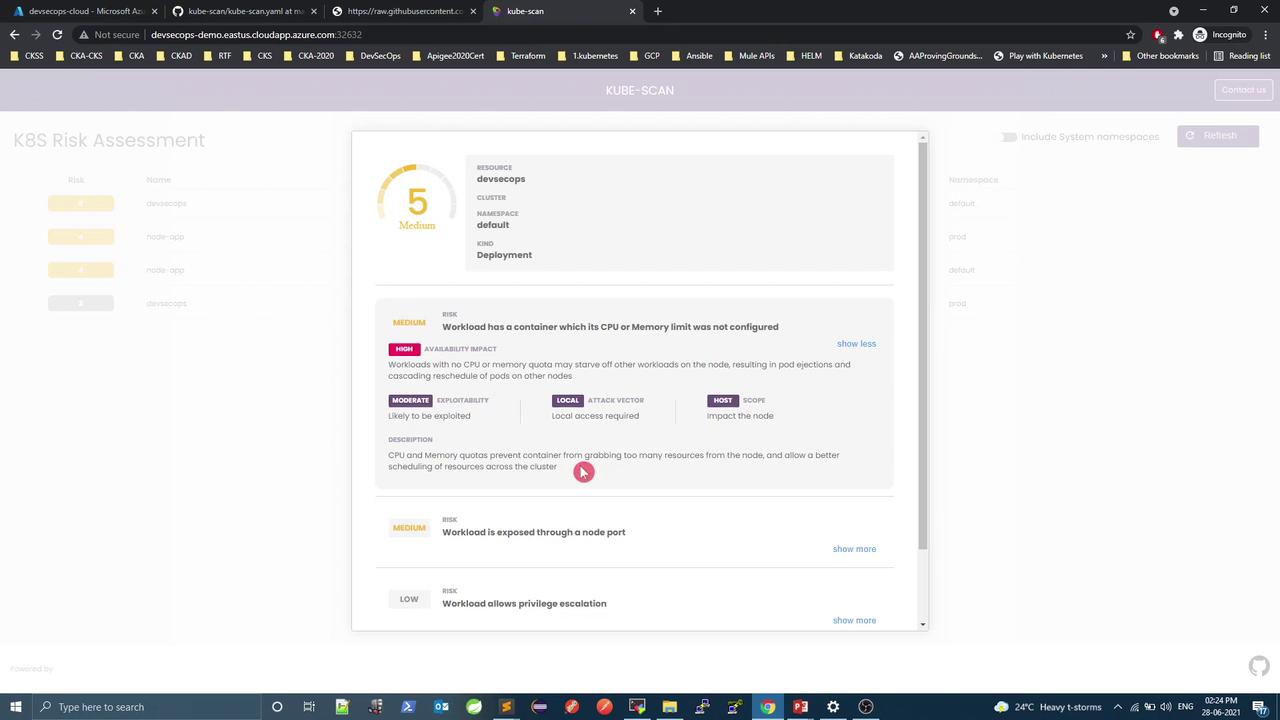Open the Terraform bookmark folder
This screenshot has height=720, width=1280.
point(520,56)
